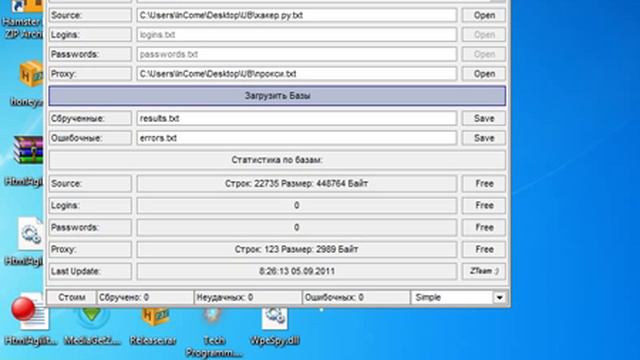640x360 pixels.
Task: Select the Ошибочные label
Action: tap(90, 138)
